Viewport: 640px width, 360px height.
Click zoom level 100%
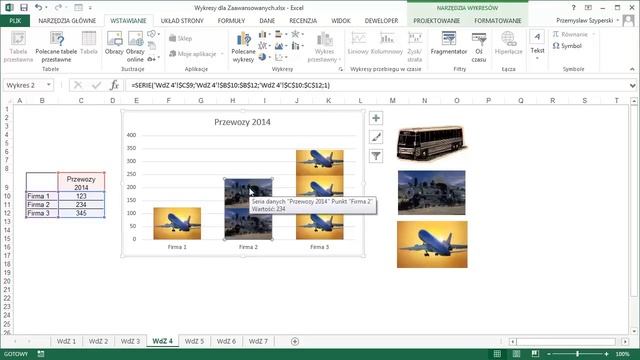click(622, 354)
